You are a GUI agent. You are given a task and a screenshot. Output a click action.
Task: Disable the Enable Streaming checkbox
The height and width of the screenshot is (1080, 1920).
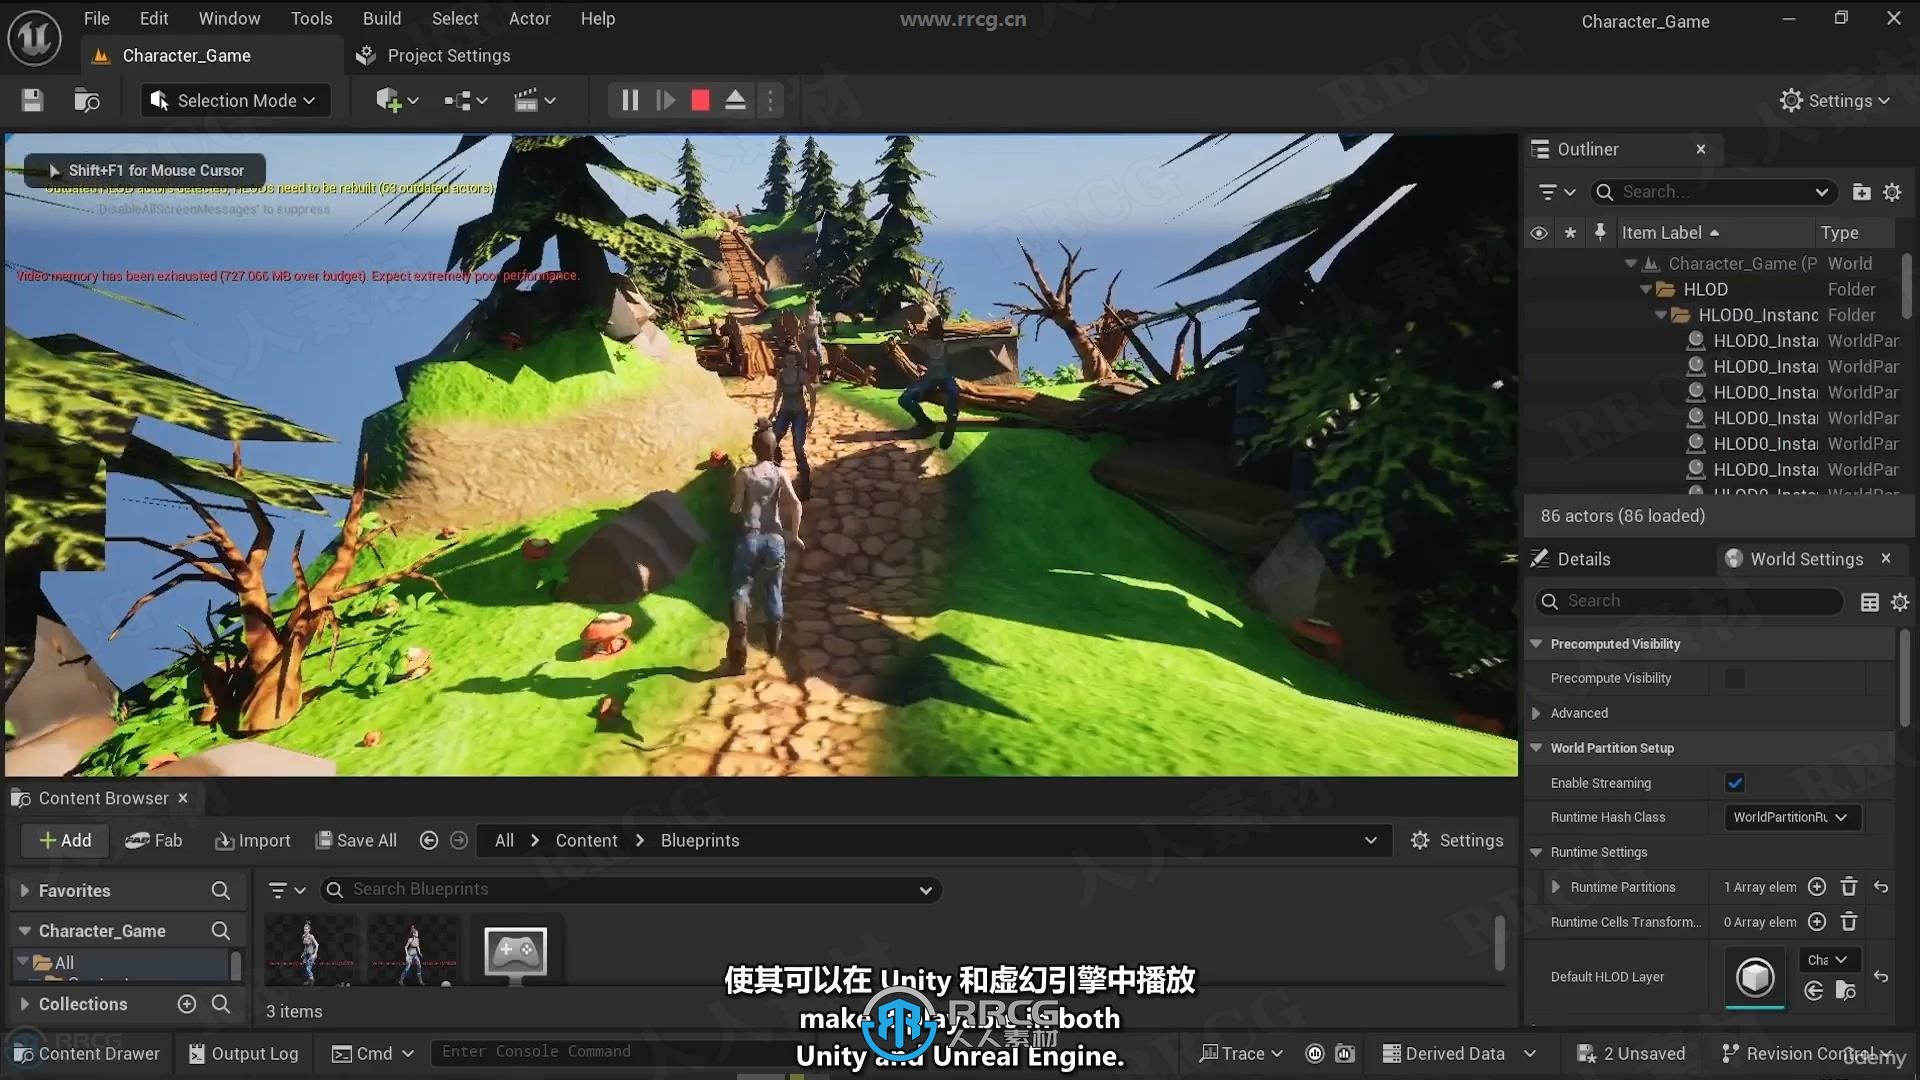(1735, 783)
